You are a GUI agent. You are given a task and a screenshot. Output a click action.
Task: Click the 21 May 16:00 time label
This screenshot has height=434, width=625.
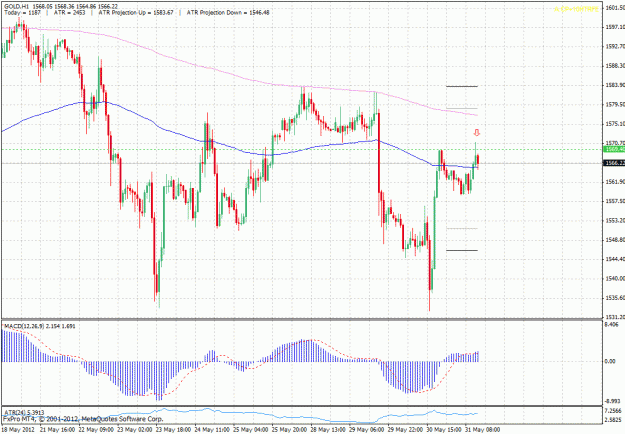point(56,430)
